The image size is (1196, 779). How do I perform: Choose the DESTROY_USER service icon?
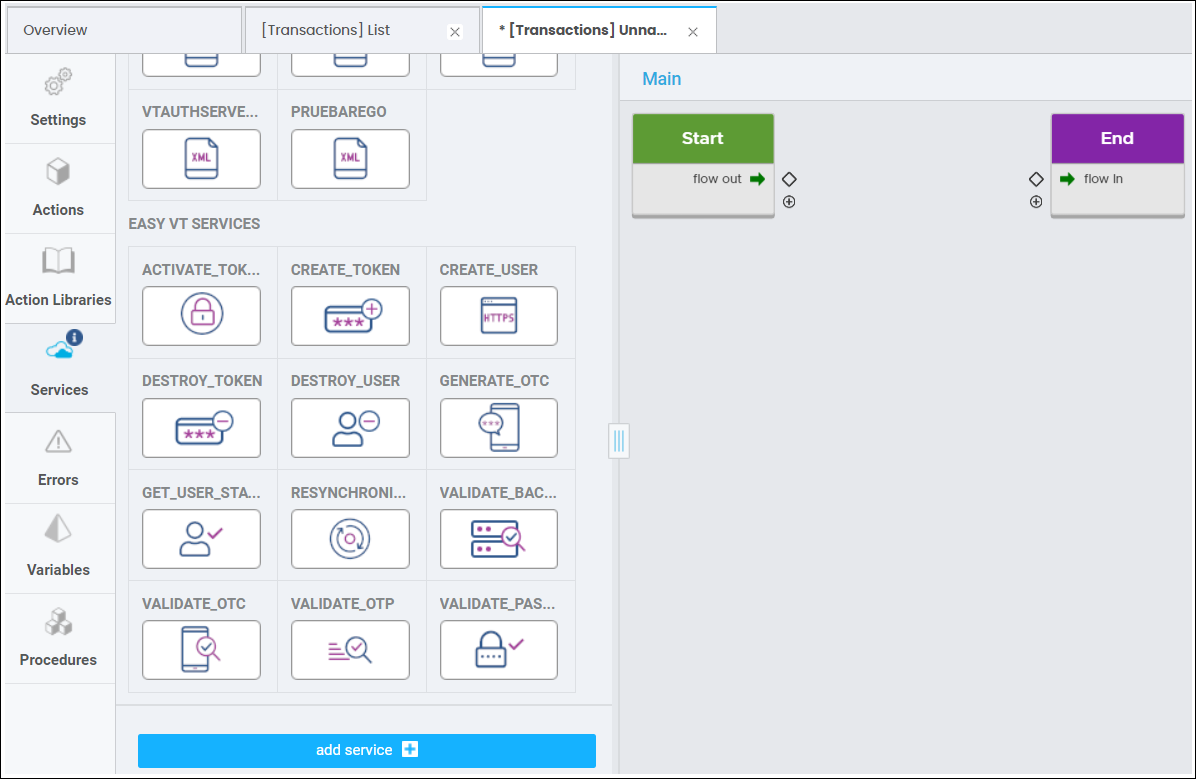[350, 428]
